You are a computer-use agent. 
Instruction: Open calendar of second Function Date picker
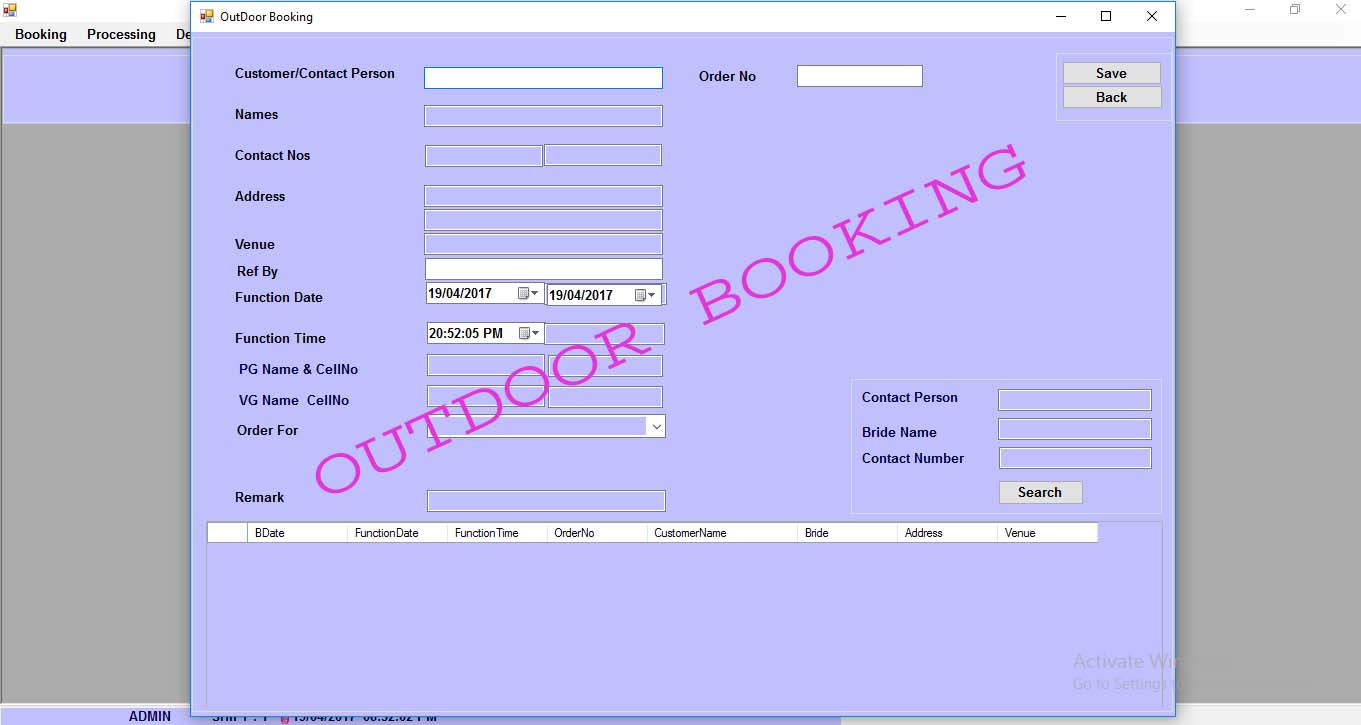coord(646,295)
